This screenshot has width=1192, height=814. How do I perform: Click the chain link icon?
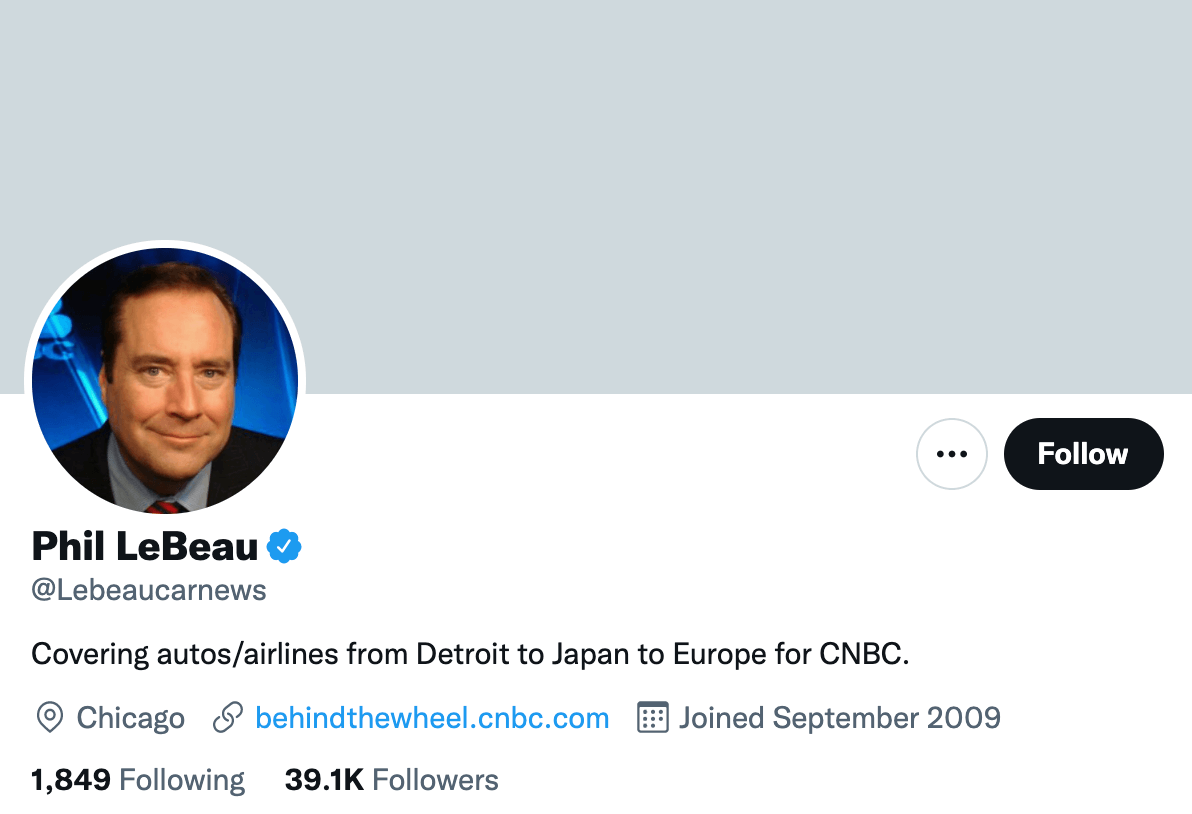[228, 718]
